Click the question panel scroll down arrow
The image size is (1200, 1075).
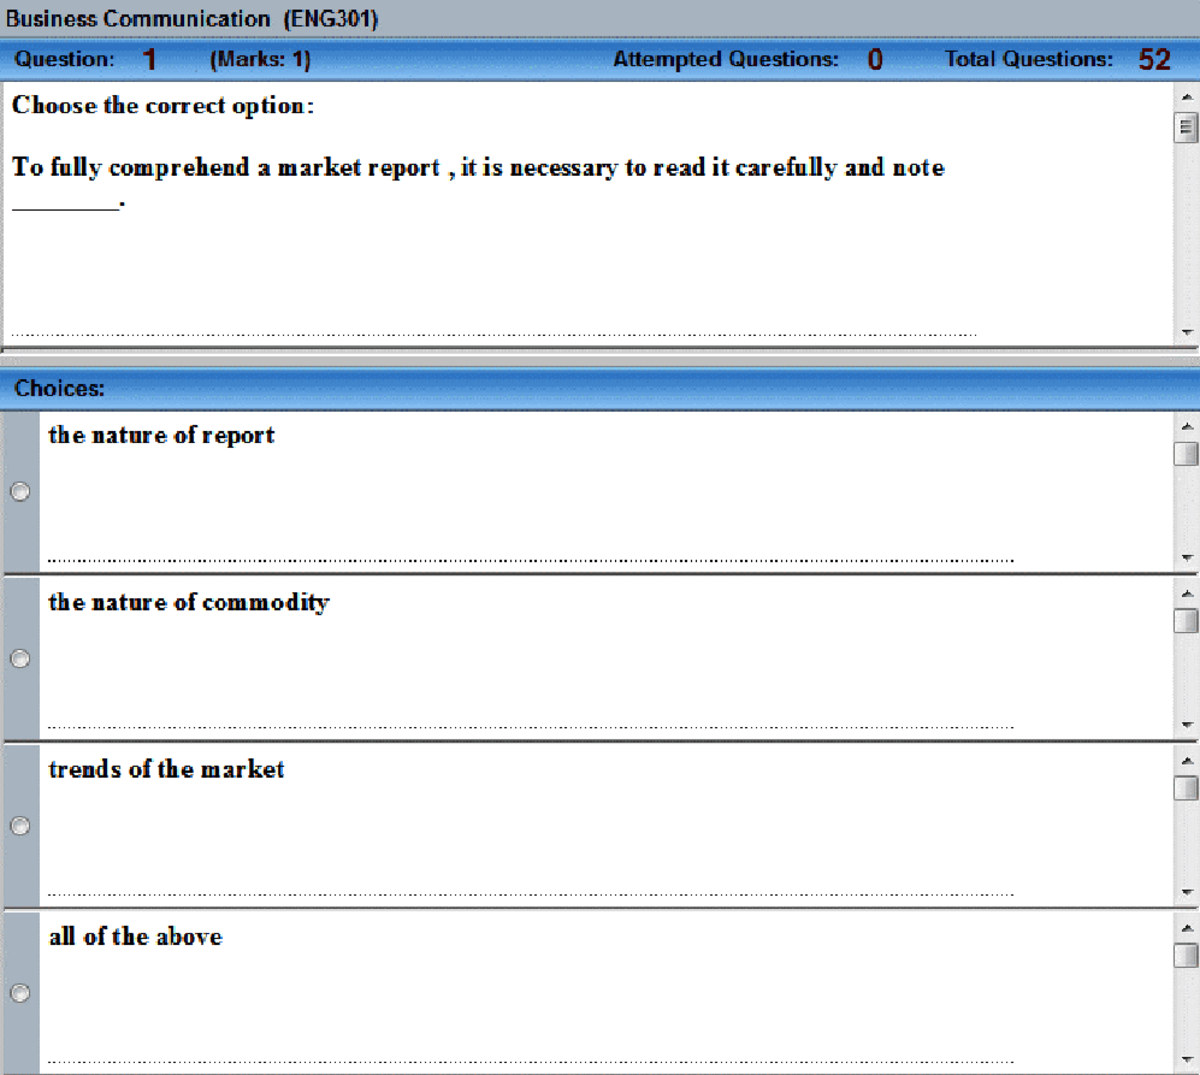[x=1187, y=332]
